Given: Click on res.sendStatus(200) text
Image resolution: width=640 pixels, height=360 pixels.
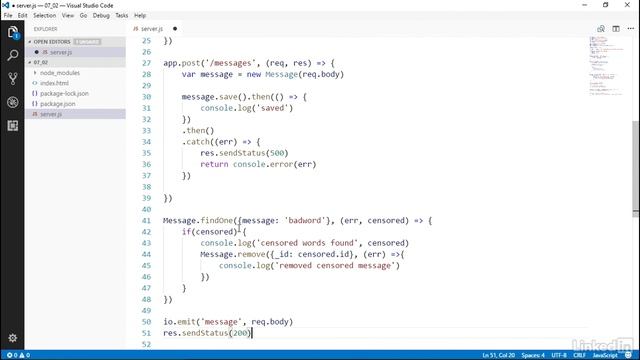Looking at the screenshot, I should click(207, 333).
